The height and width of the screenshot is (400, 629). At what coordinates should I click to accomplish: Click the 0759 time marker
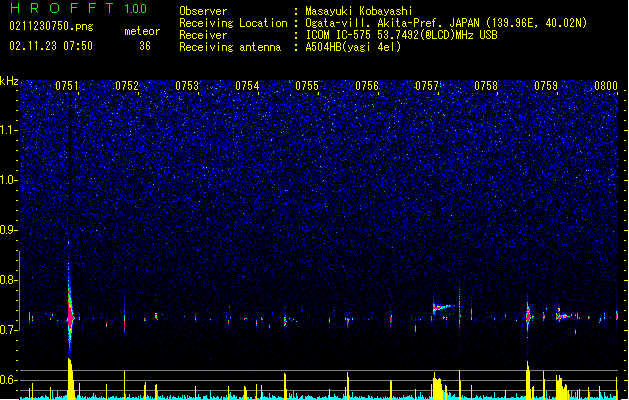tap(546, 86)
